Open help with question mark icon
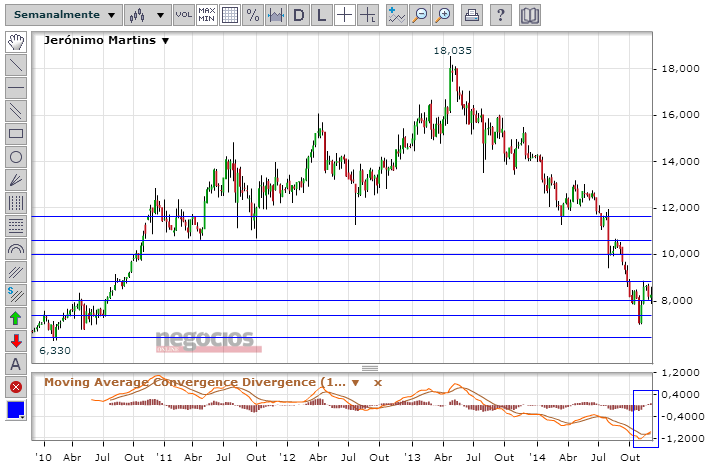The width and height of the screenshot is (713, 468). pyautogui.click(x=501, y=15)
